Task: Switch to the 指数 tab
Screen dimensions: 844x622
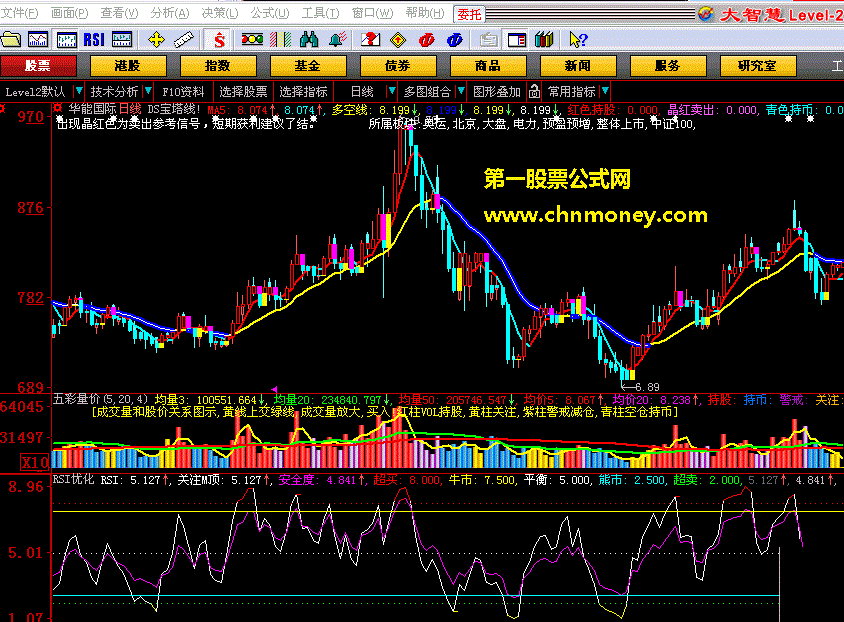Action: click(x=218, y=66)
